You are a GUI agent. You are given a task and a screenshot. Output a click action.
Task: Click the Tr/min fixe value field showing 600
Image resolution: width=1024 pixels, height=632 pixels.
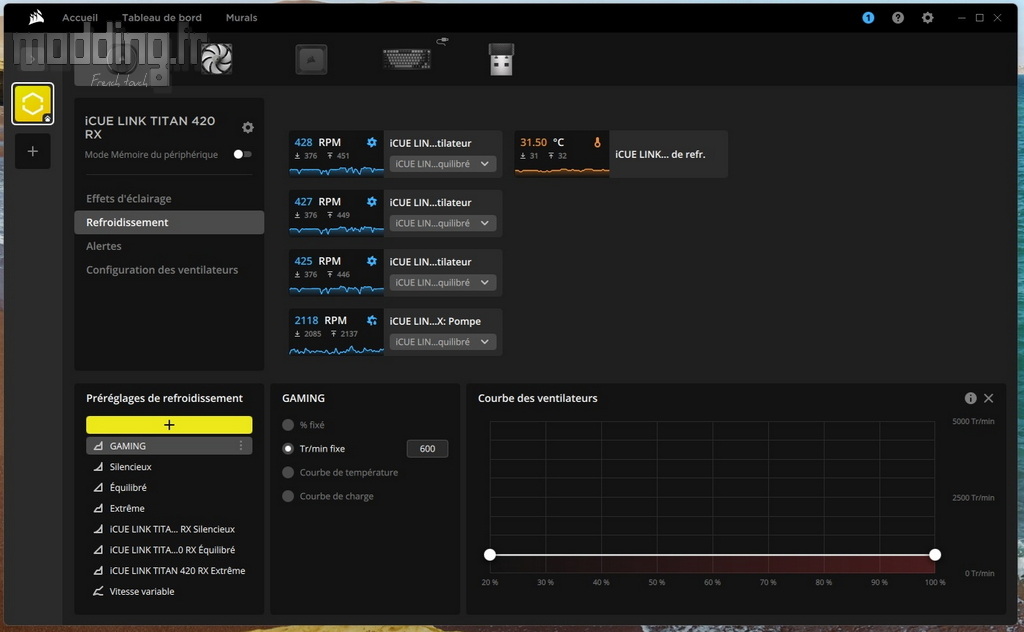coord(427,449)
